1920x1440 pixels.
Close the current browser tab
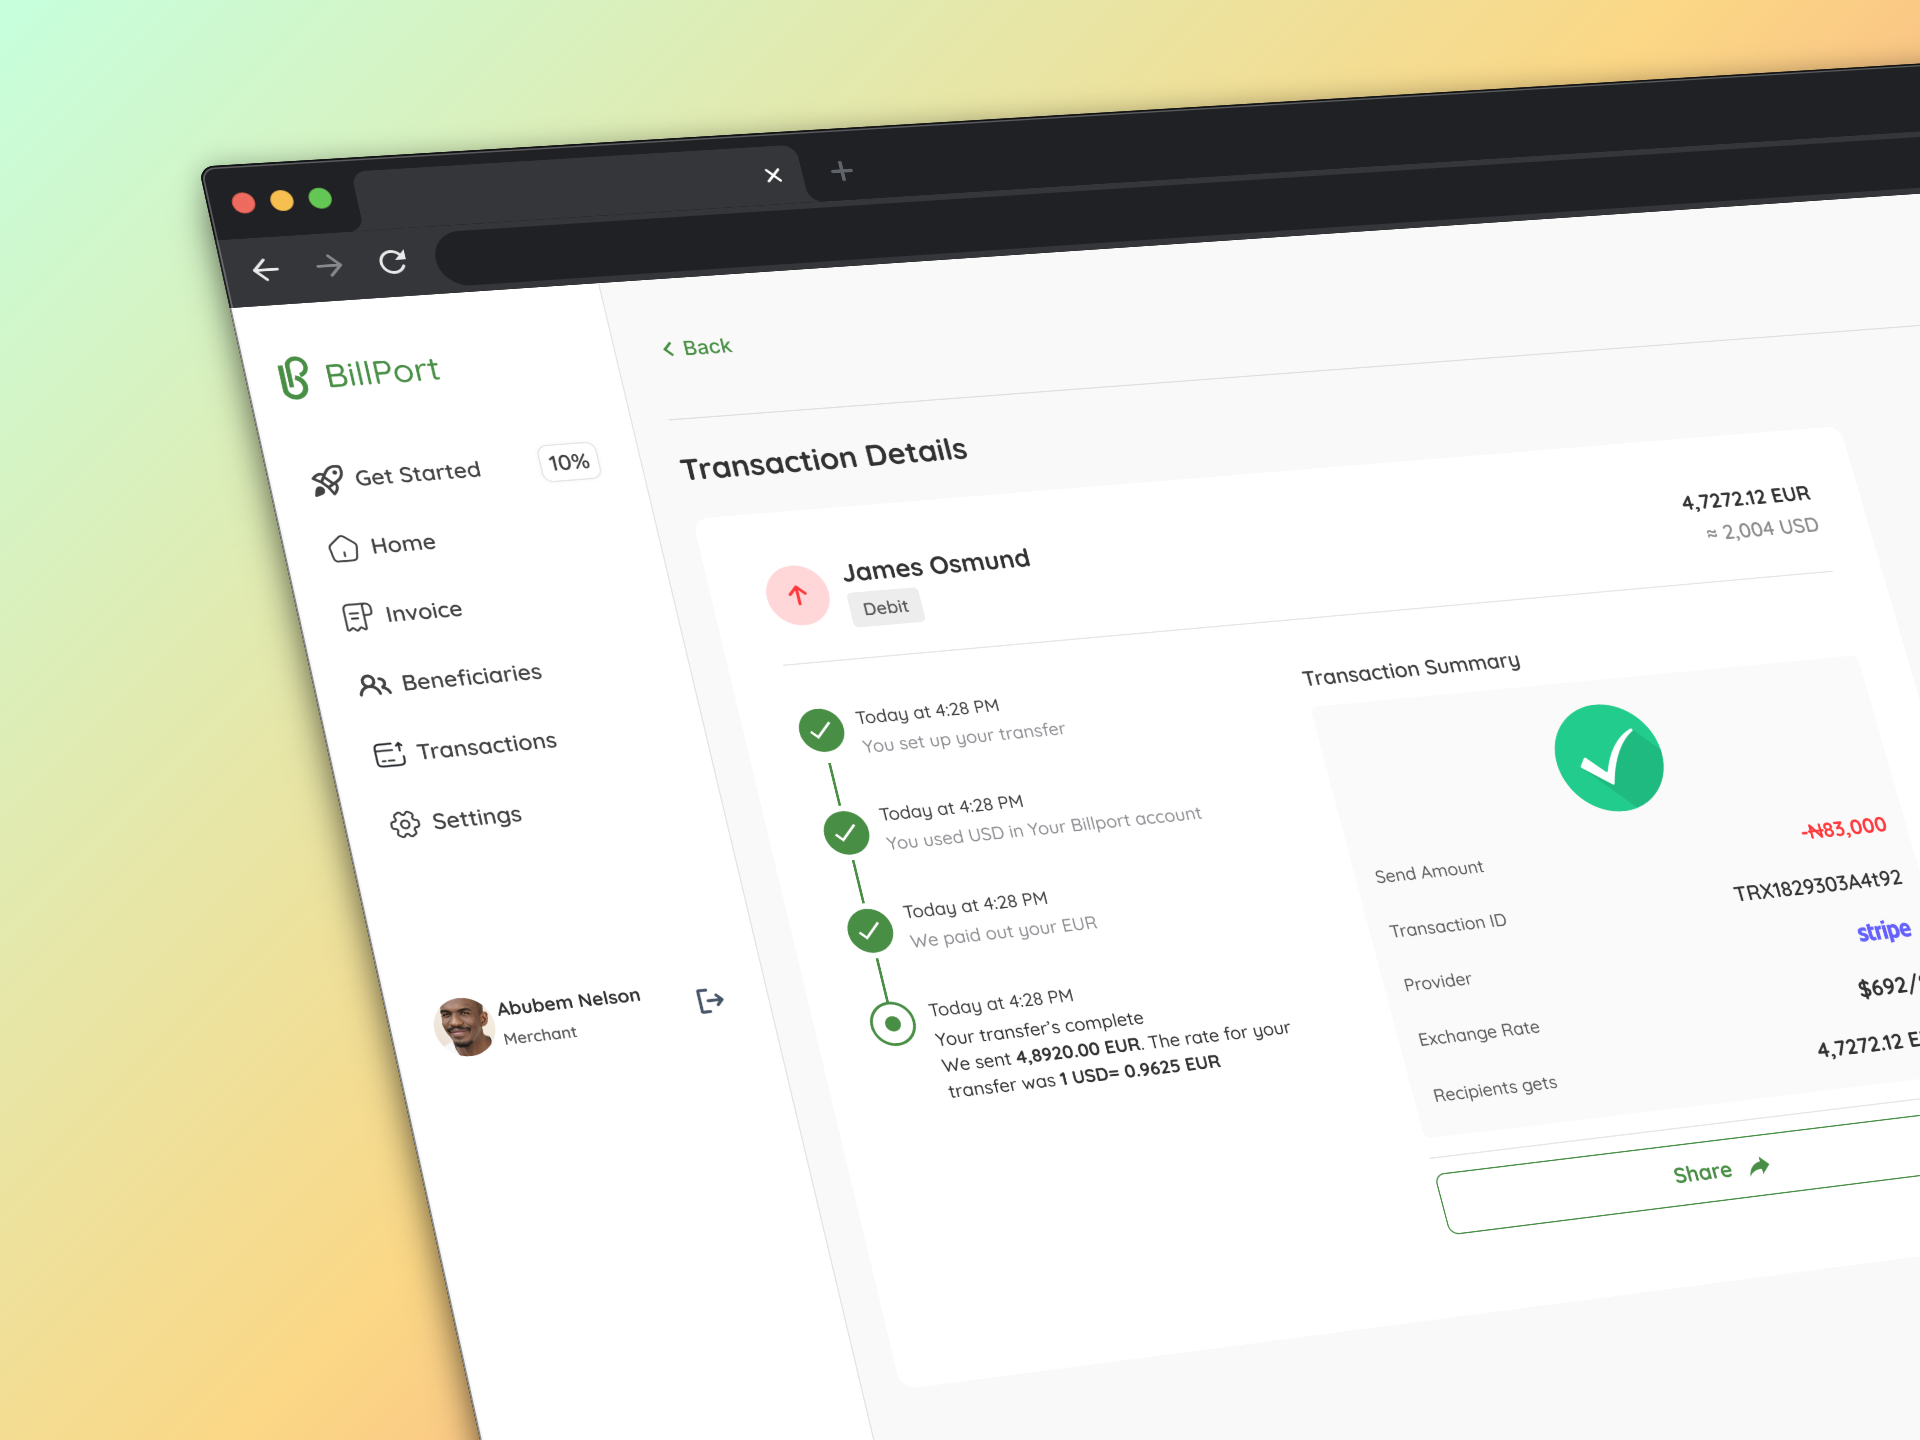point(773,175)
